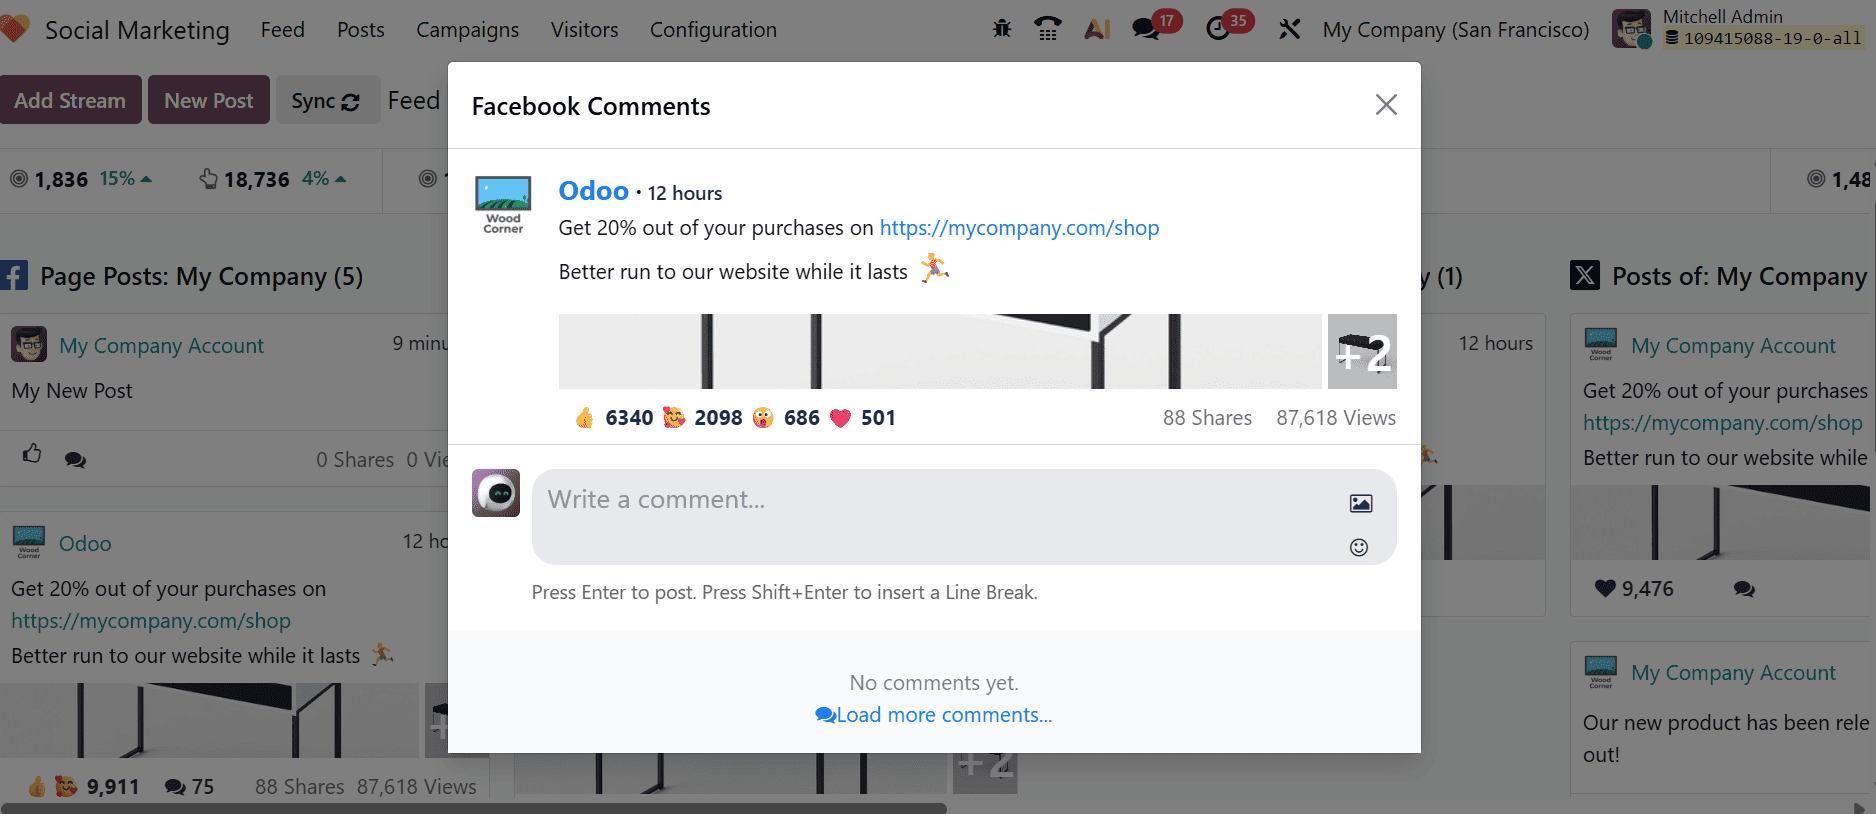This screenshot has width=1876, height=814.
Task: Click the Odoo author link in dialog
Action: coord(593,191)
